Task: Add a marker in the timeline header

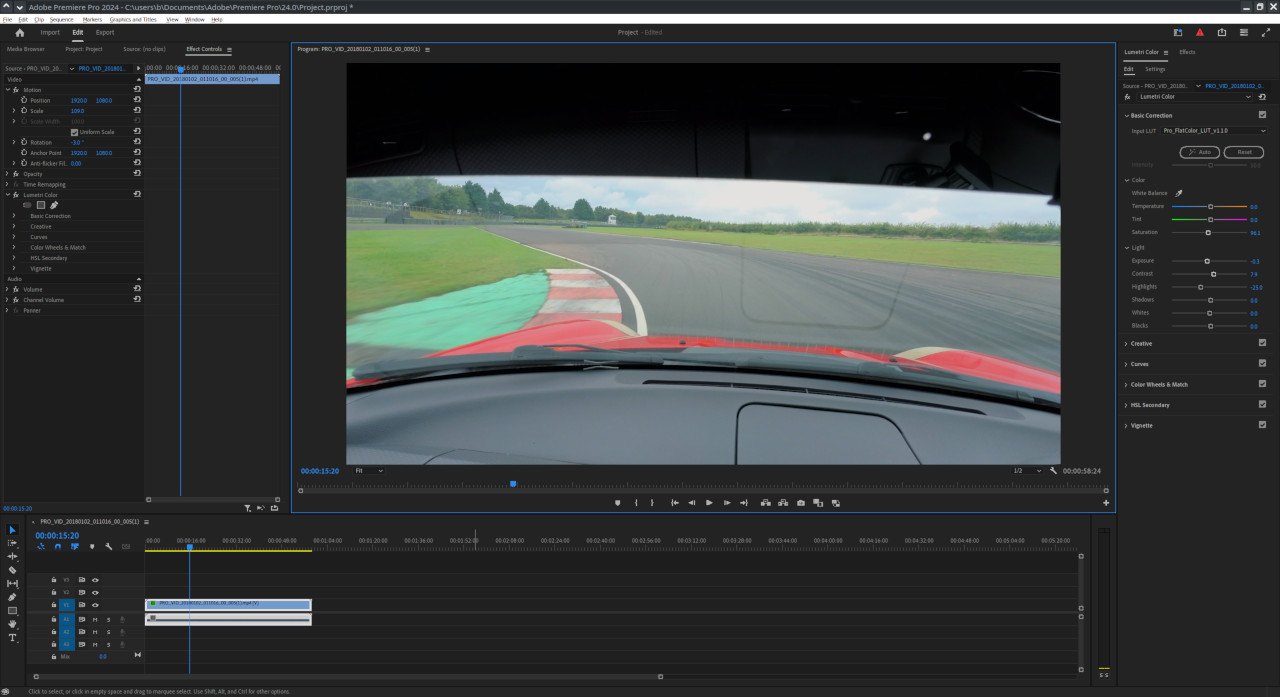Action: tap(92, 547)
